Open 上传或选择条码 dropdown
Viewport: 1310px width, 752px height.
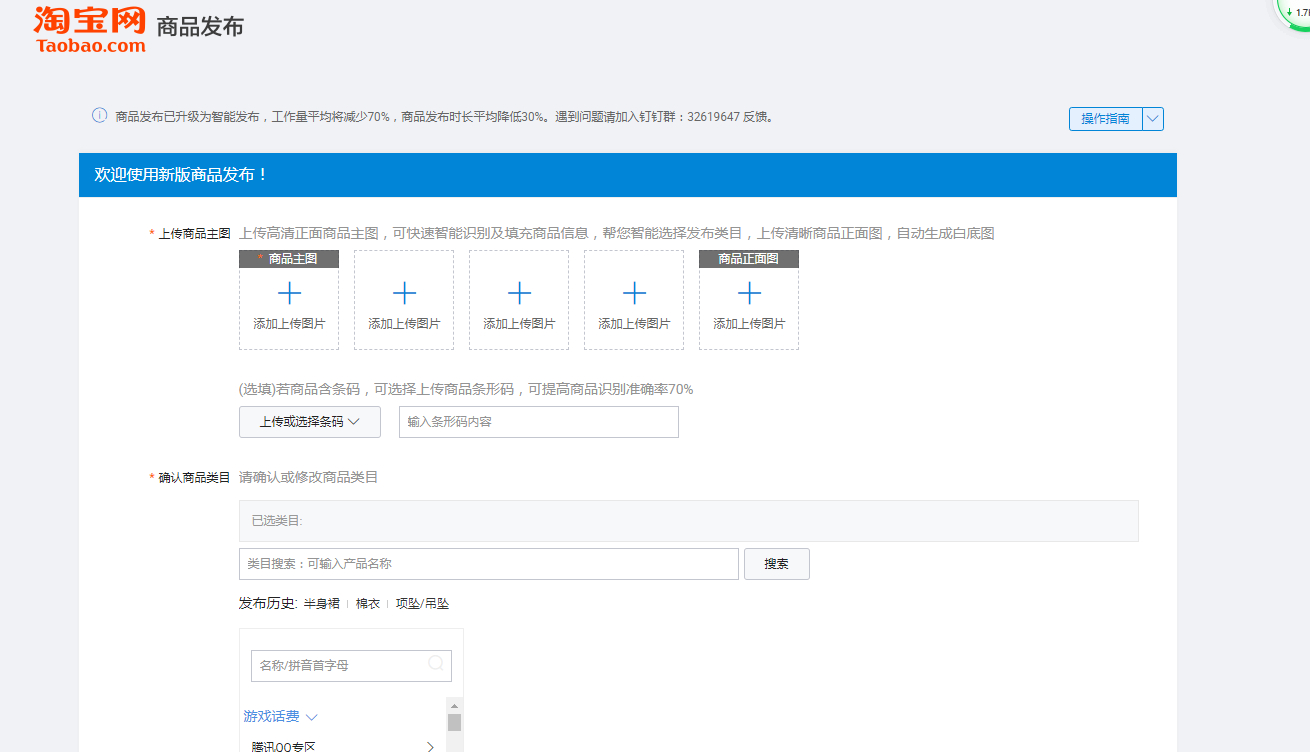pyautogui.click(x=310, y=422)
